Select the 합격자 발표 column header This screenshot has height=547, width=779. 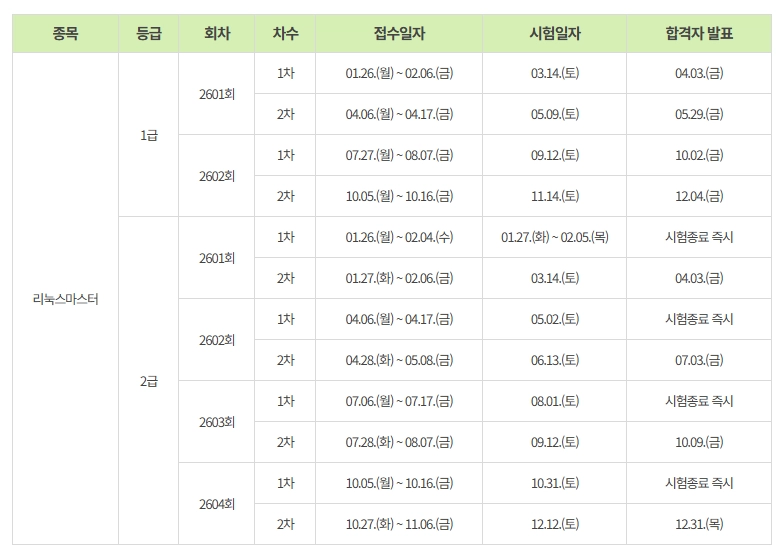click(699, 33)
